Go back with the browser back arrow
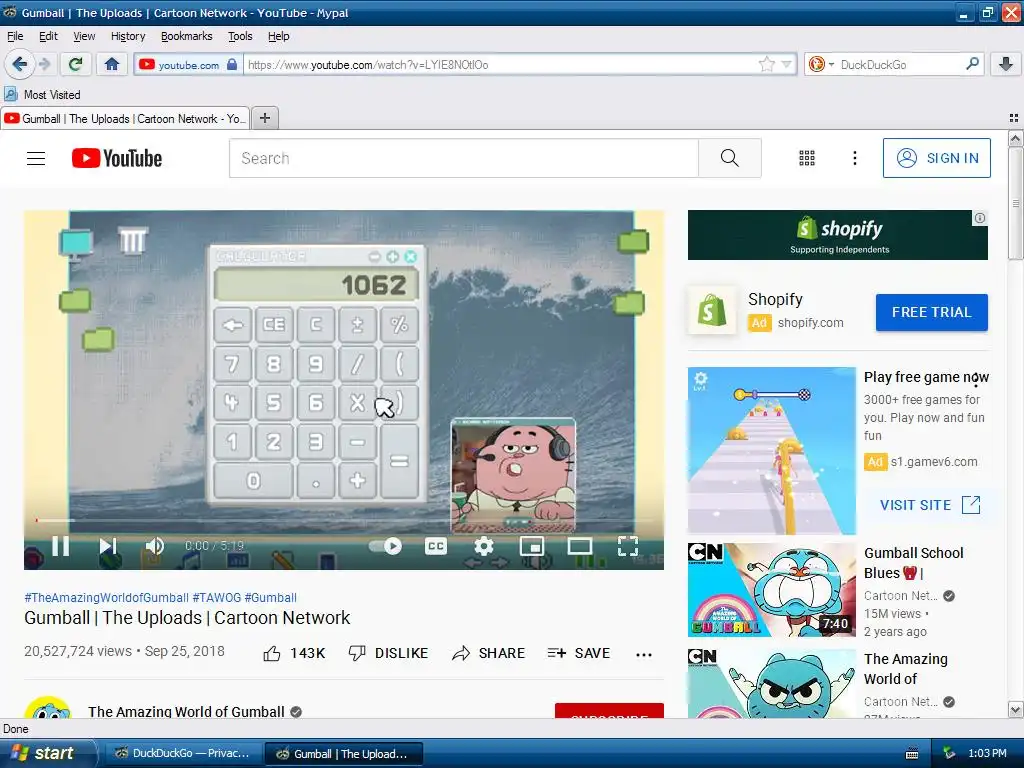Viewport: 1024px width, 768px height. [20, 64]
